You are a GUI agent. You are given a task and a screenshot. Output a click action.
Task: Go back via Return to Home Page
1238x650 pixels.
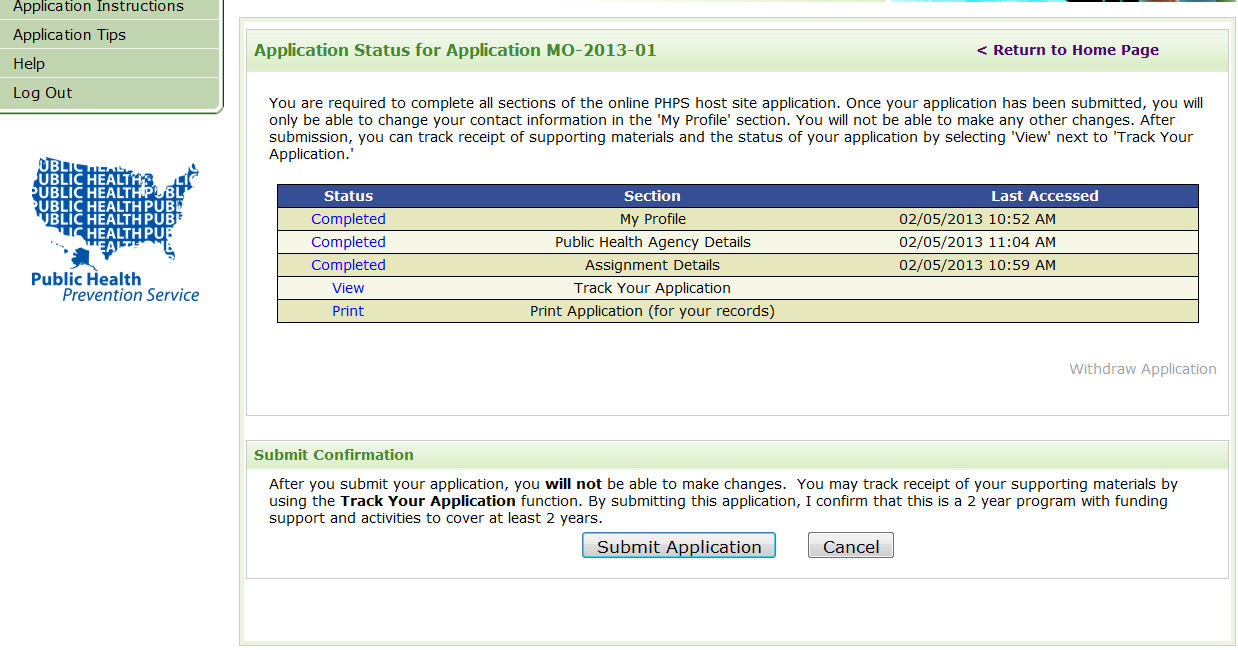click(x=1067, y=50)
